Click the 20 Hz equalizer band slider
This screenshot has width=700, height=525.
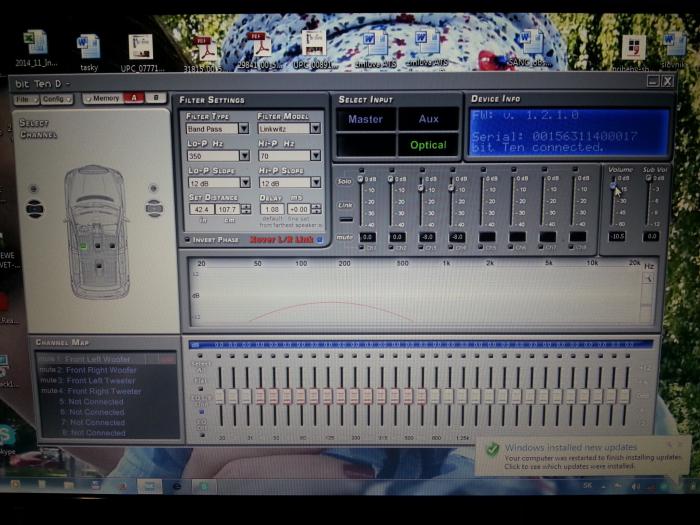220,396
